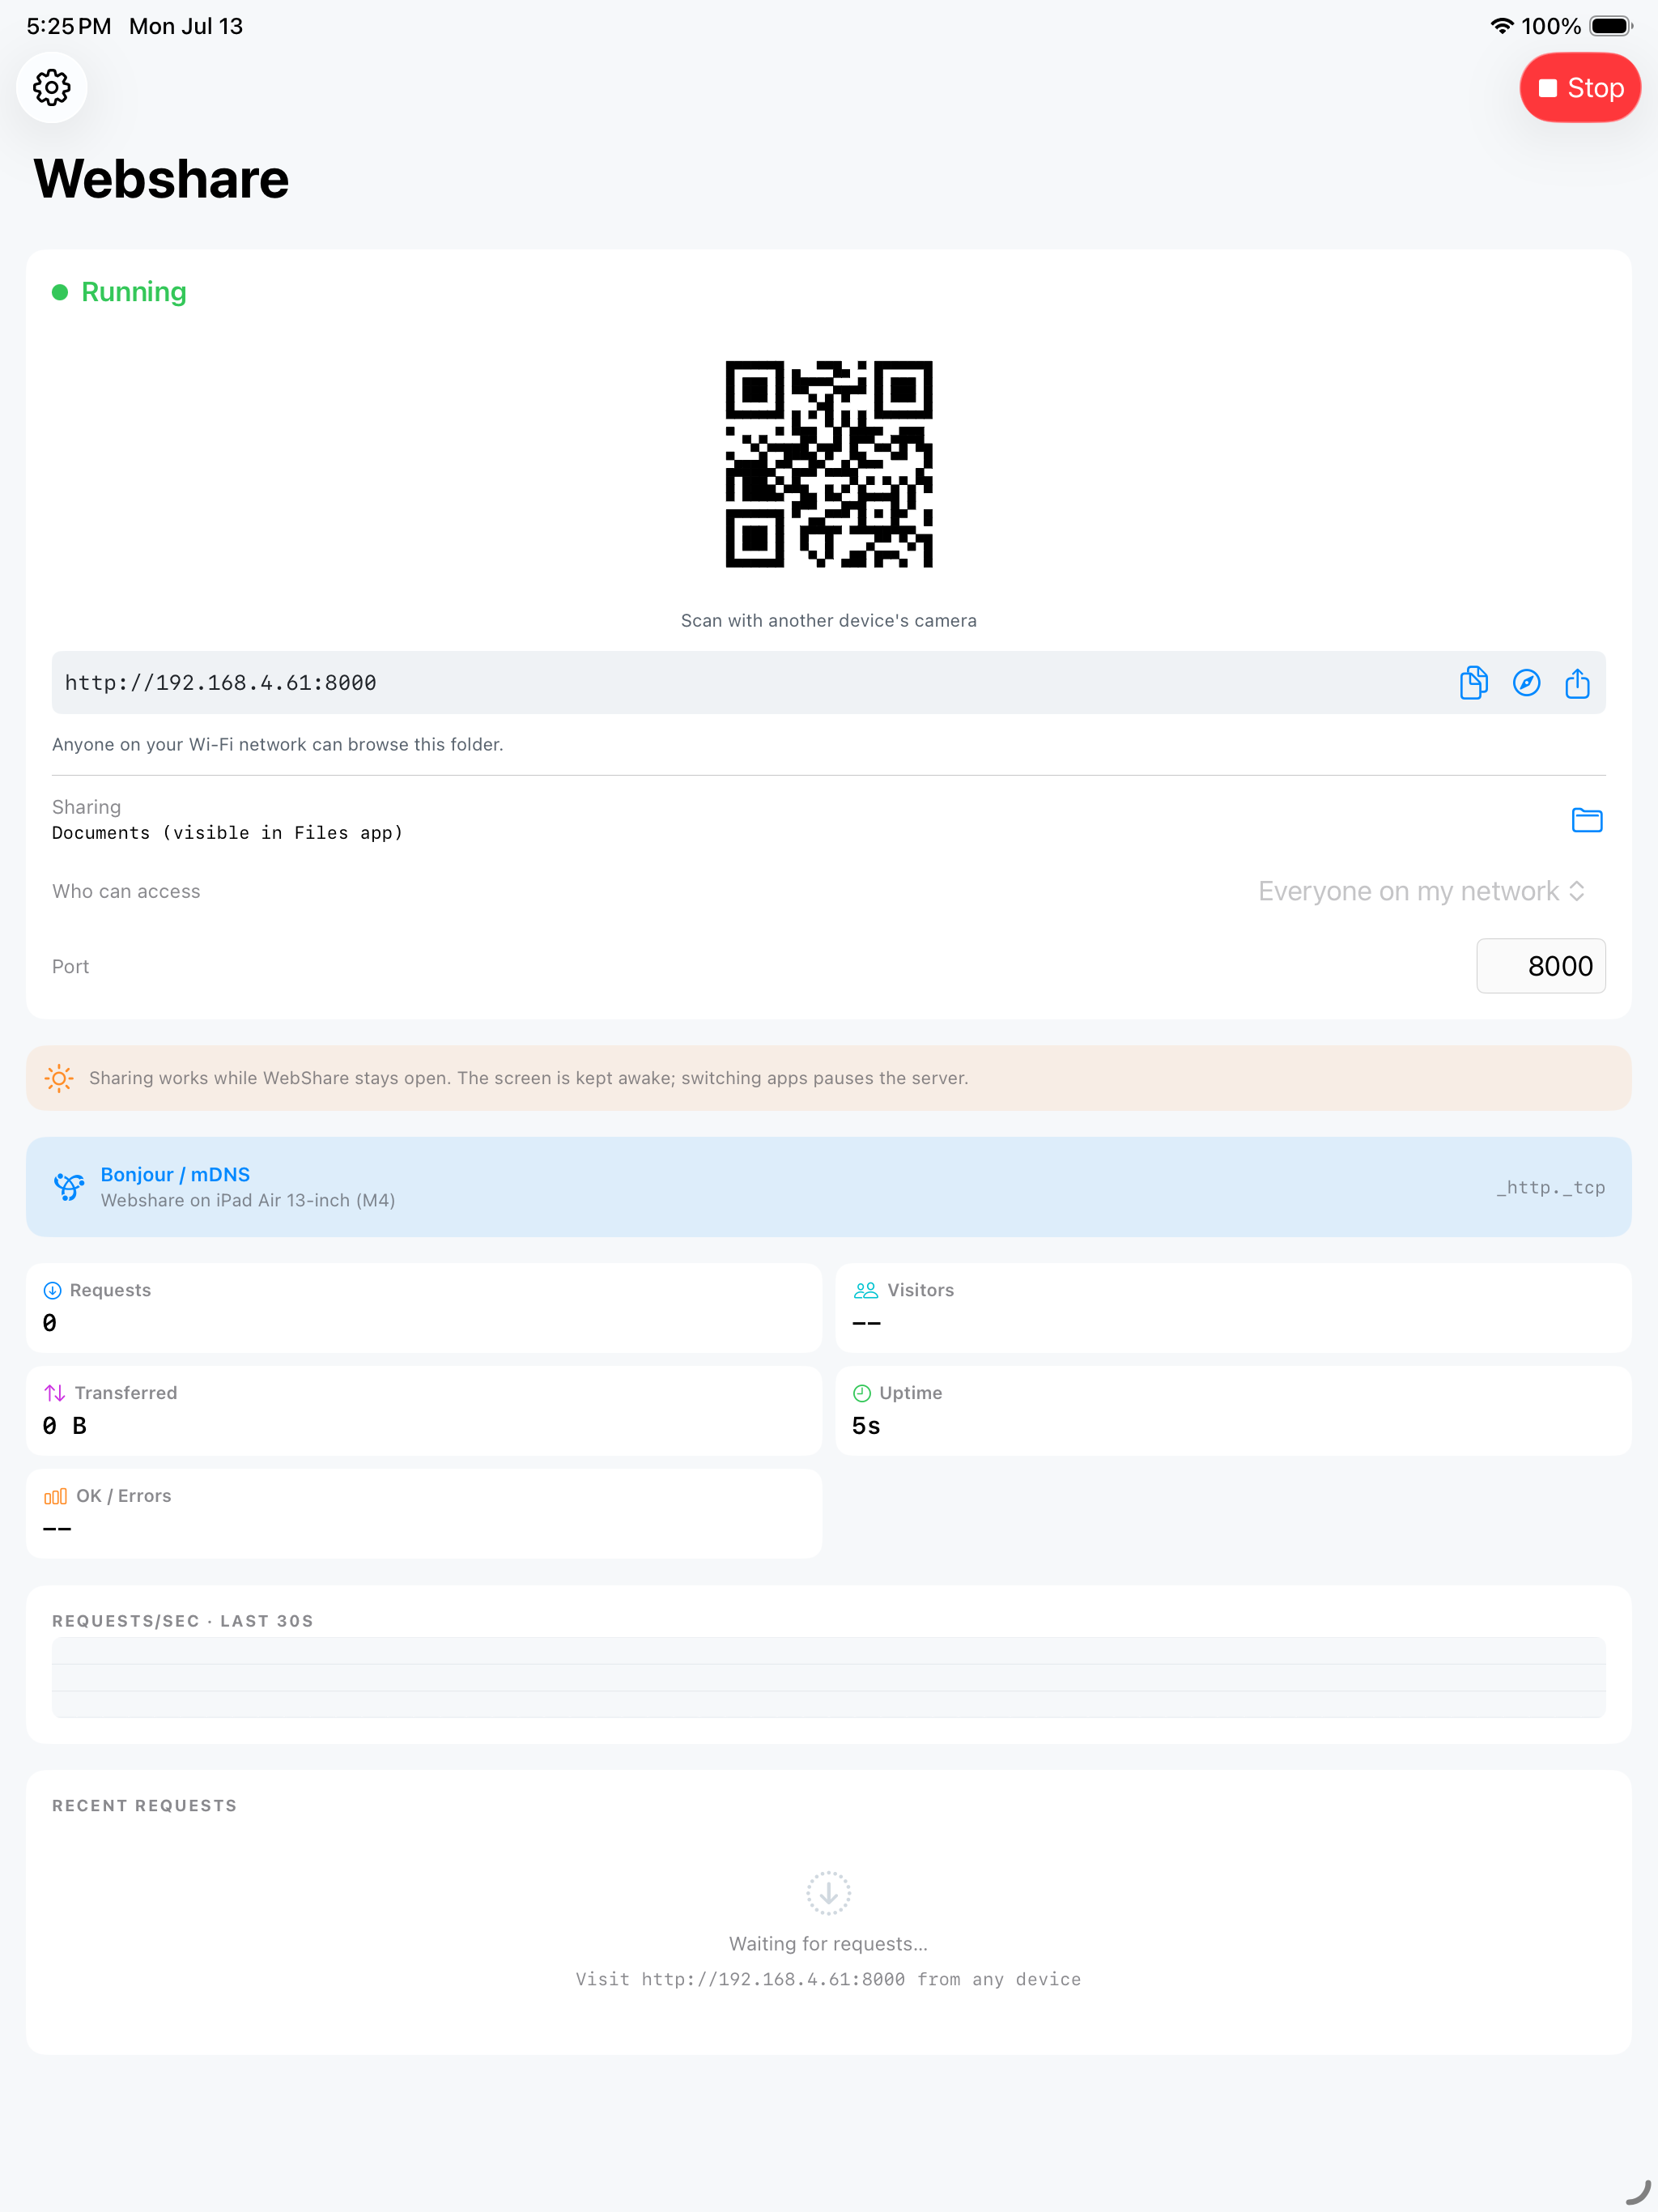
Task: Tap the Wi-Fi status icon
Action: pyautogui.click(x=1502, y=26)
